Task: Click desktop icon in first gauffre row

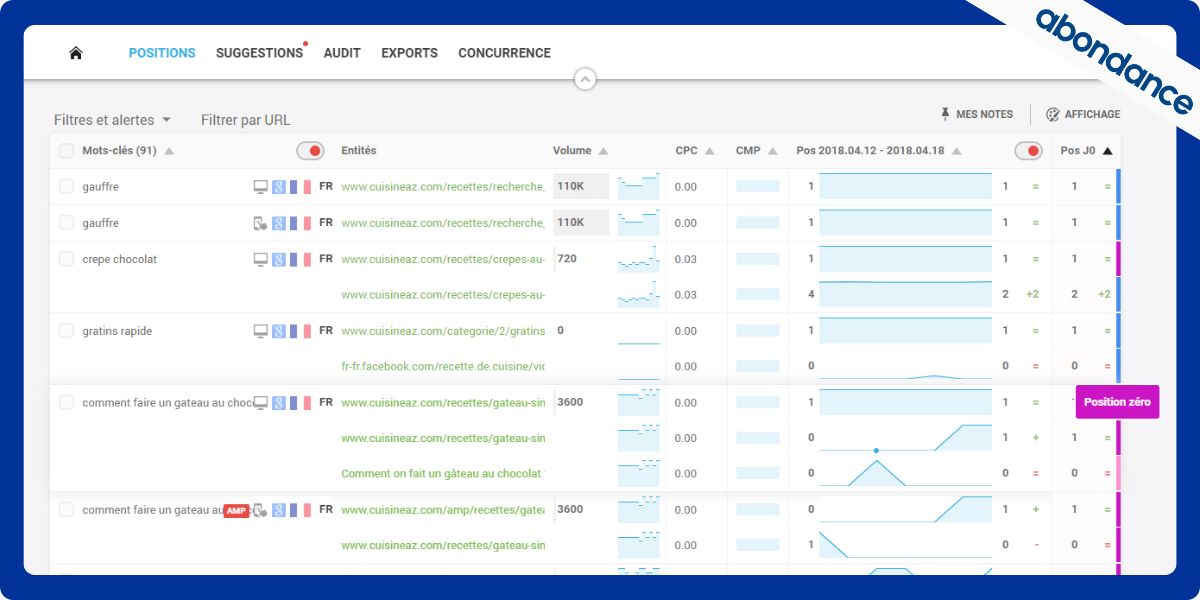Action: click(261, 187)
